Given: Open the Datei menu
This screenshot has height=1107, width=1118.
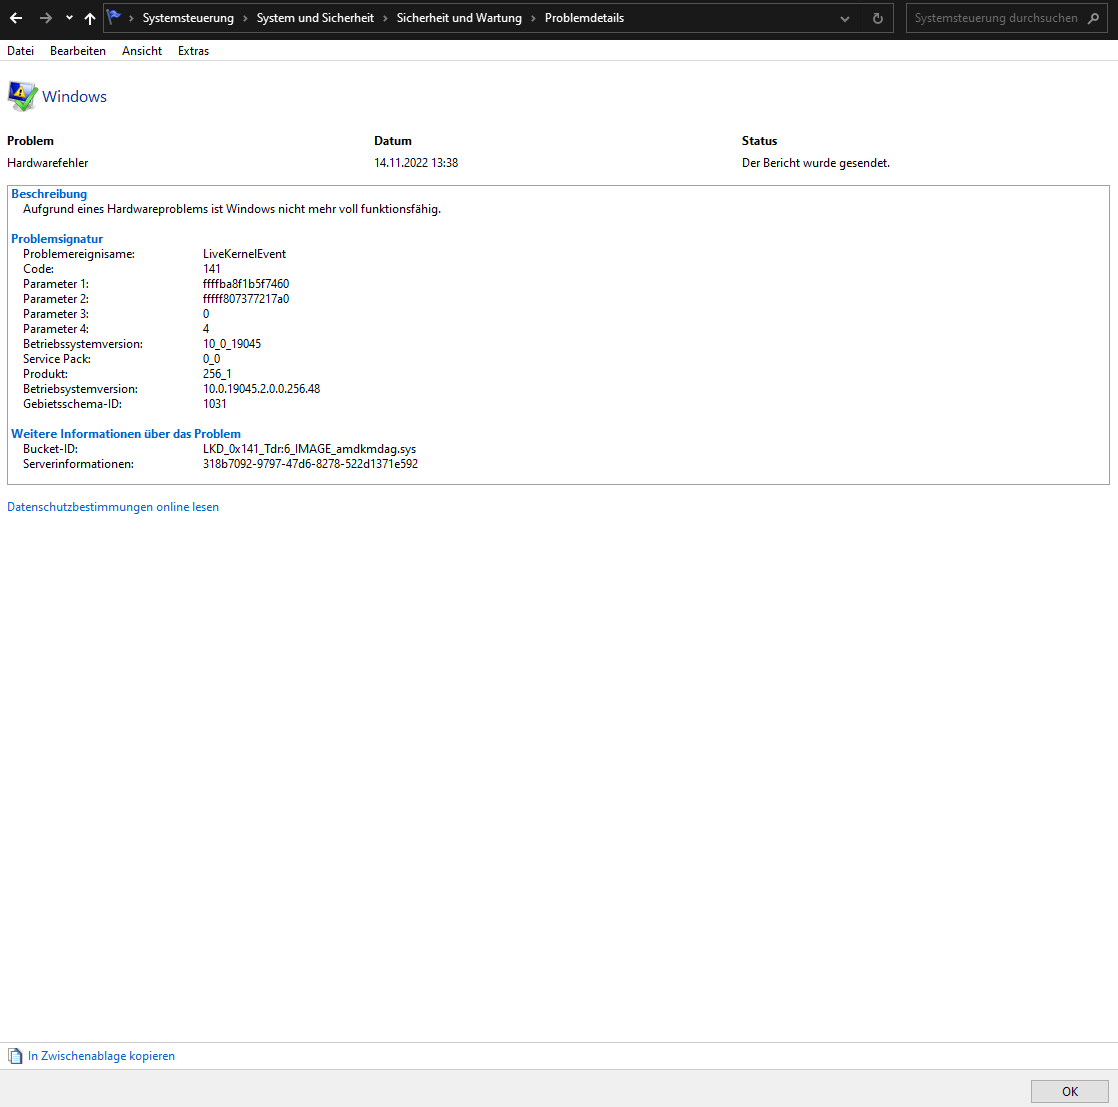Looking at the screenshot, I should [x=21, y=51].
